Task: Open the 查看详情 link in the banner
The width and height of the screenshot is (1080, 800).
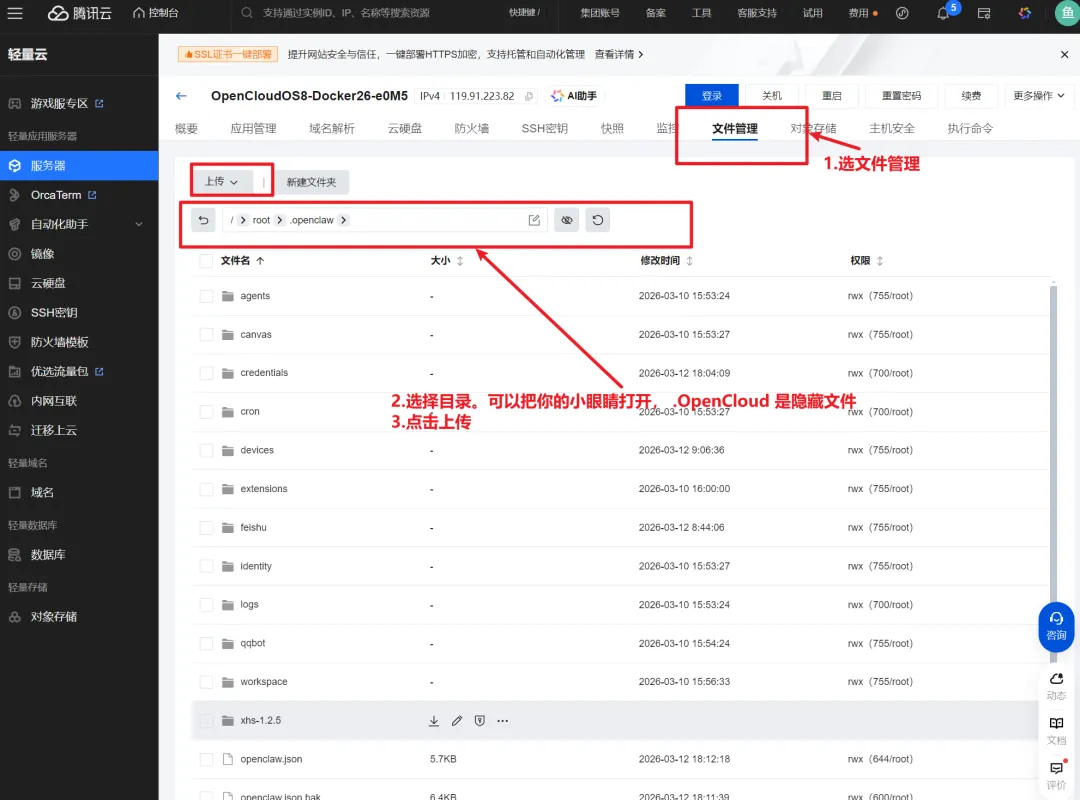Action: click(x=619, y=54)
